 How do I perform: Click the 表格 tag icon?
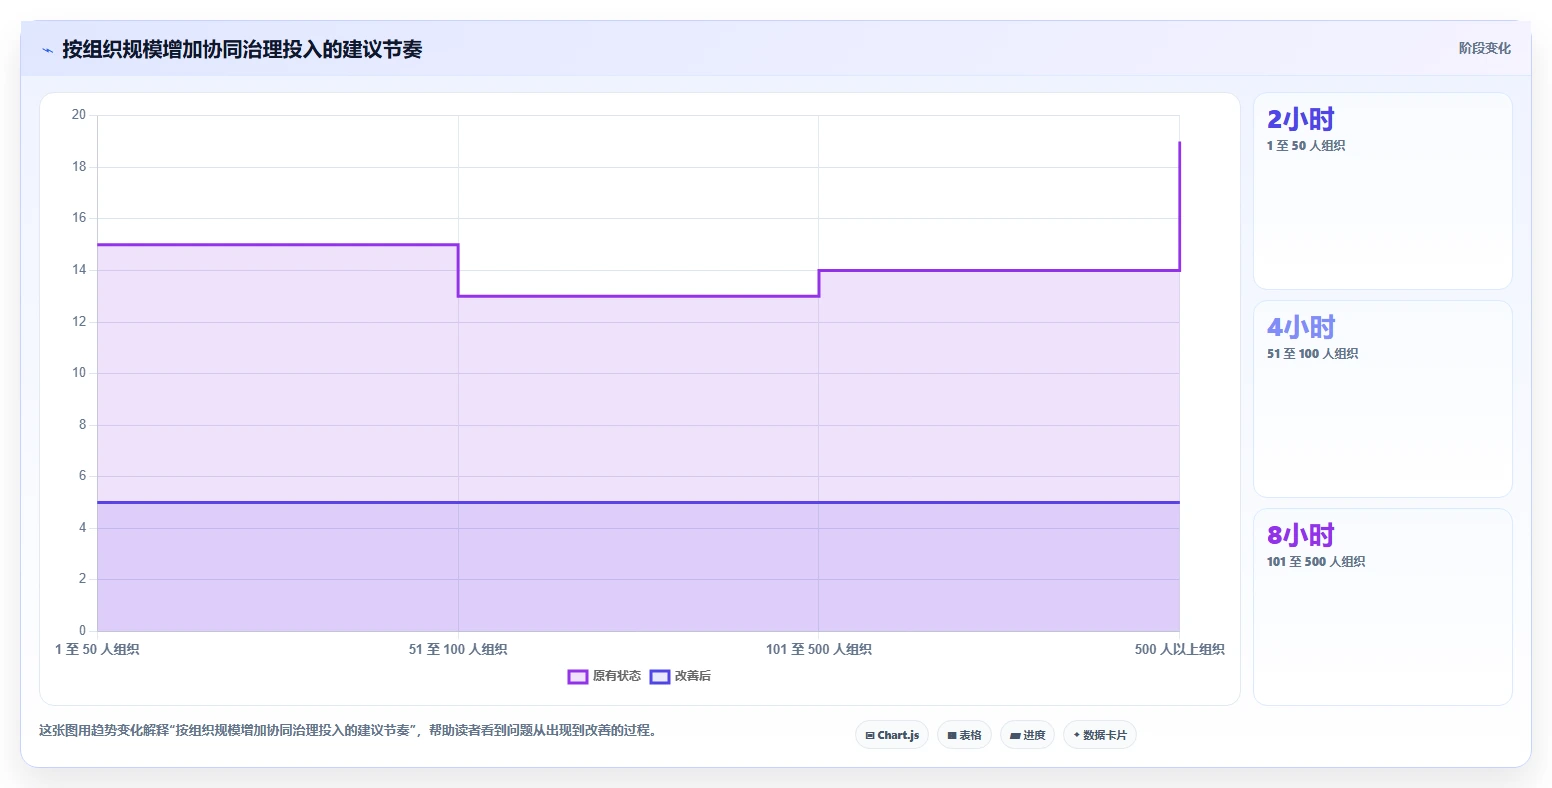click(952, 736)
